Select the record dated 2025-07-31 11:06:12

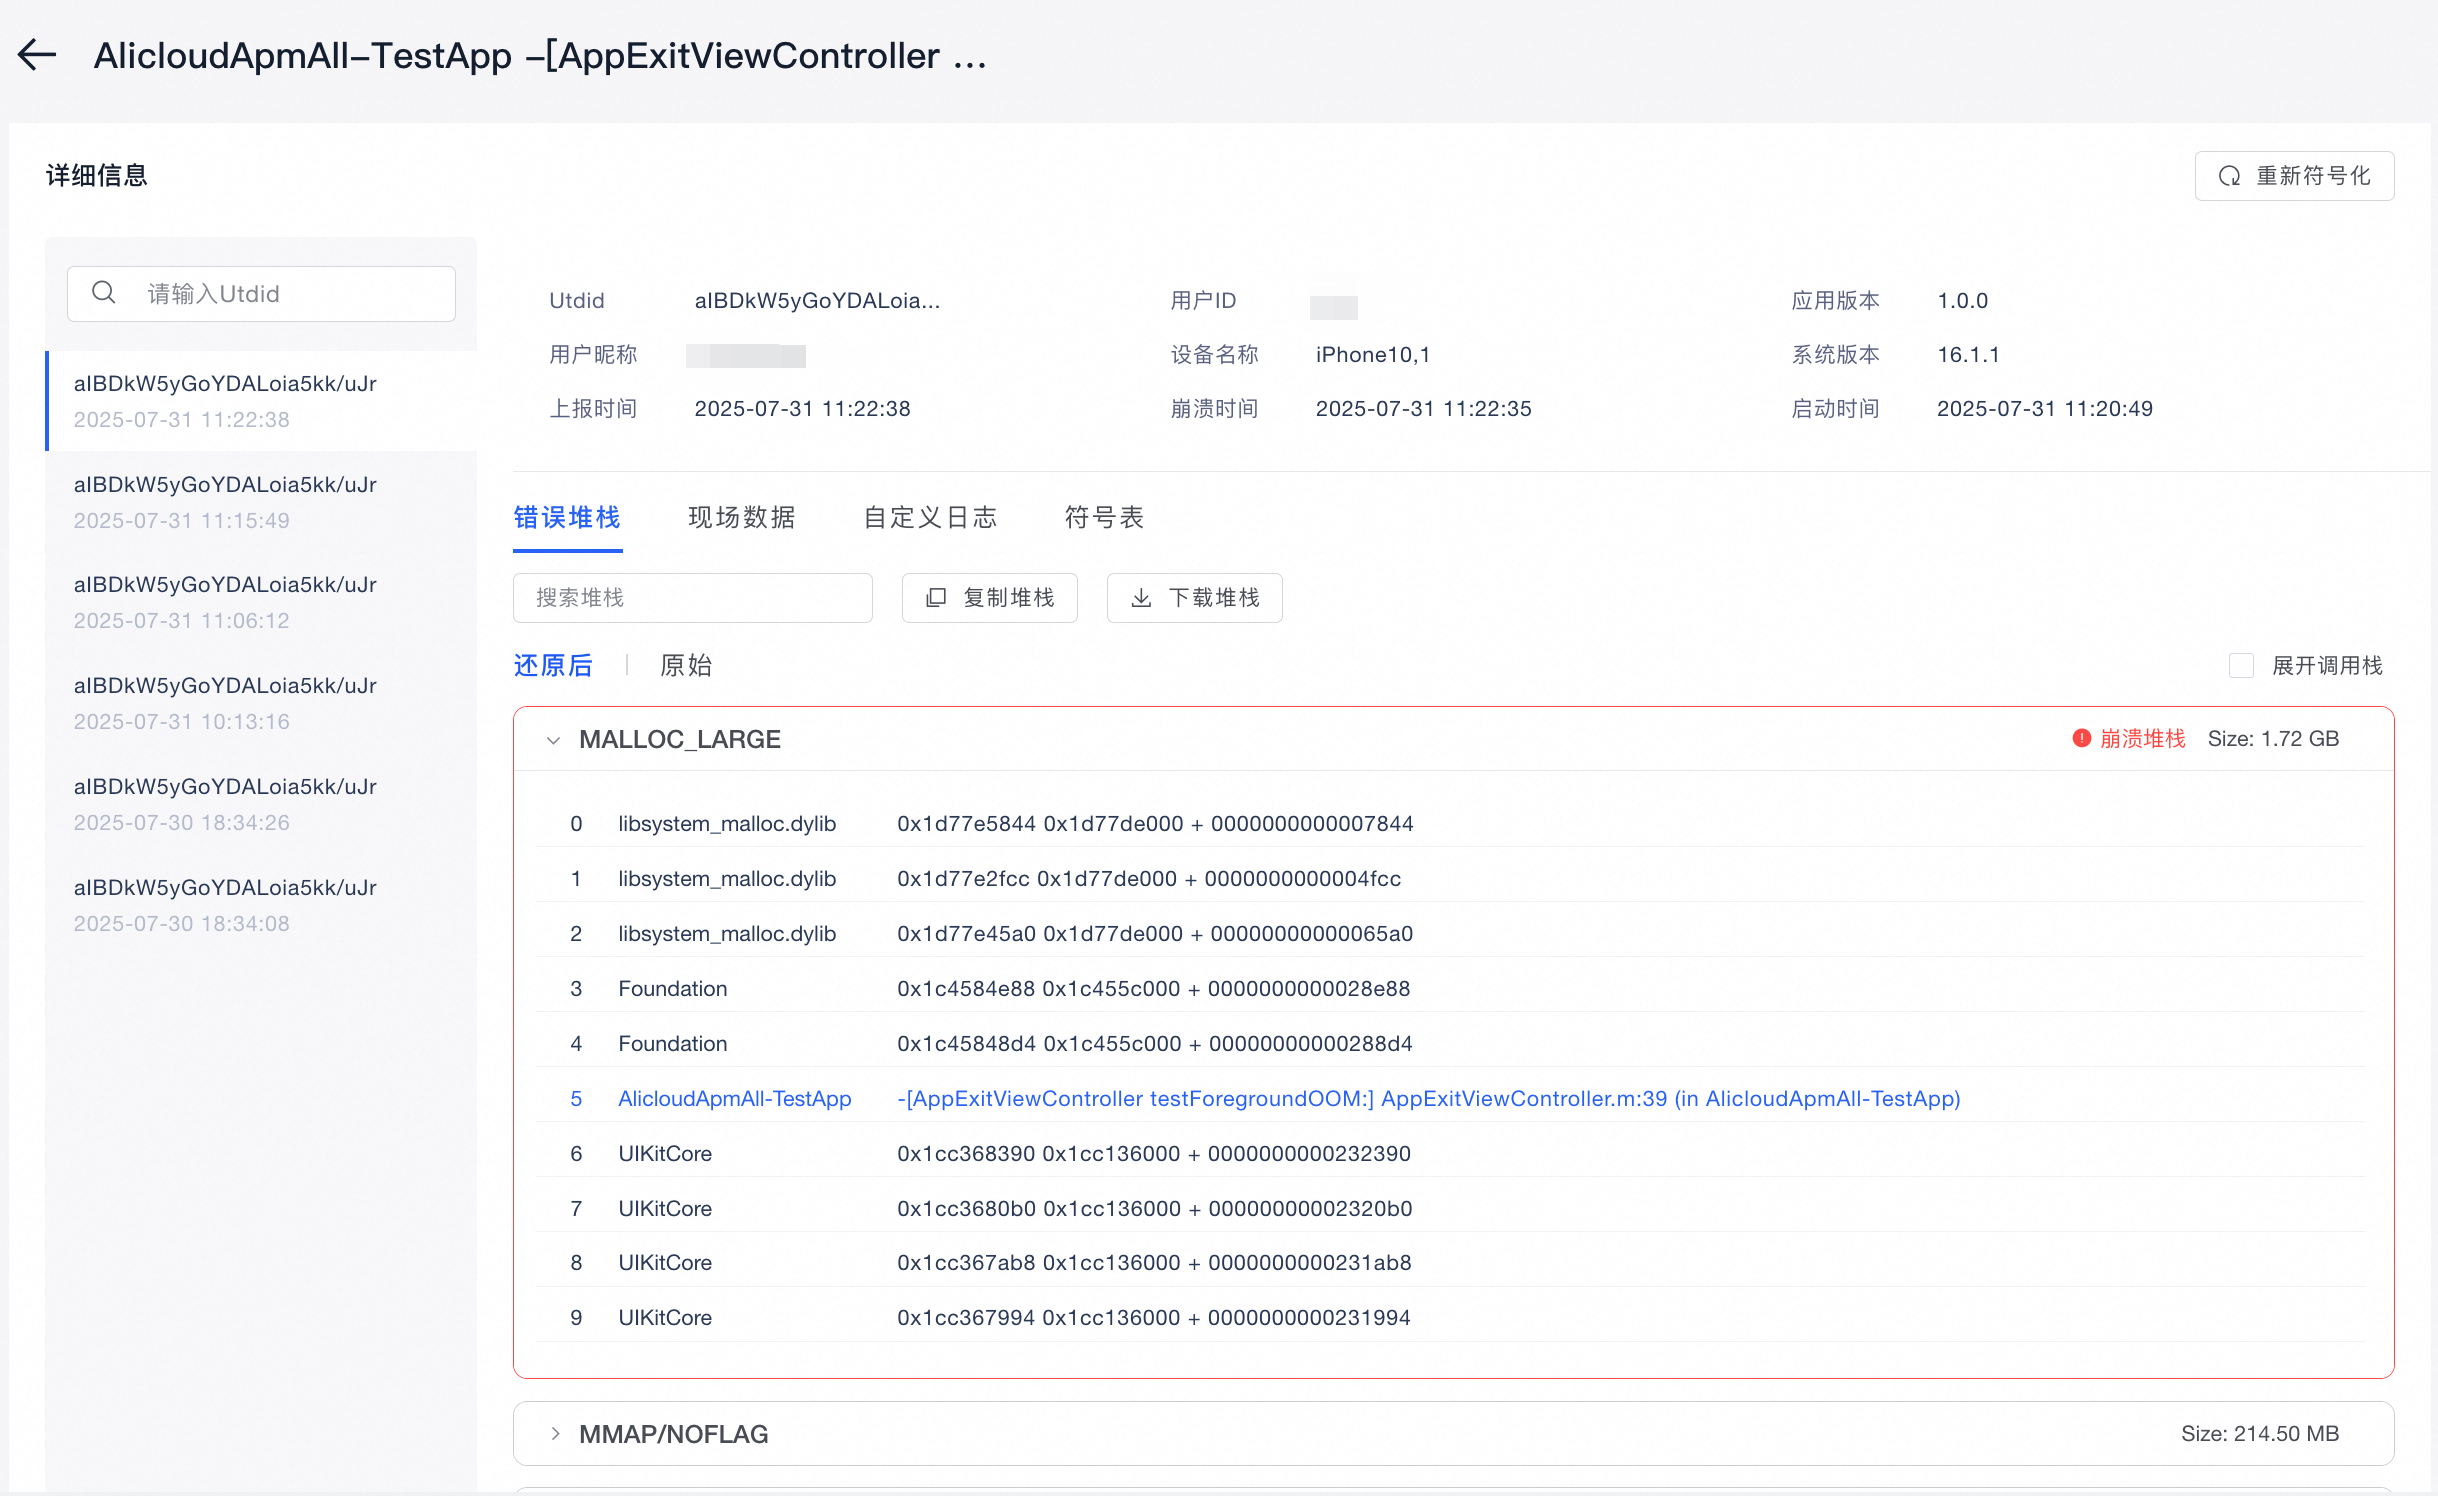click(x=261, y=602)
